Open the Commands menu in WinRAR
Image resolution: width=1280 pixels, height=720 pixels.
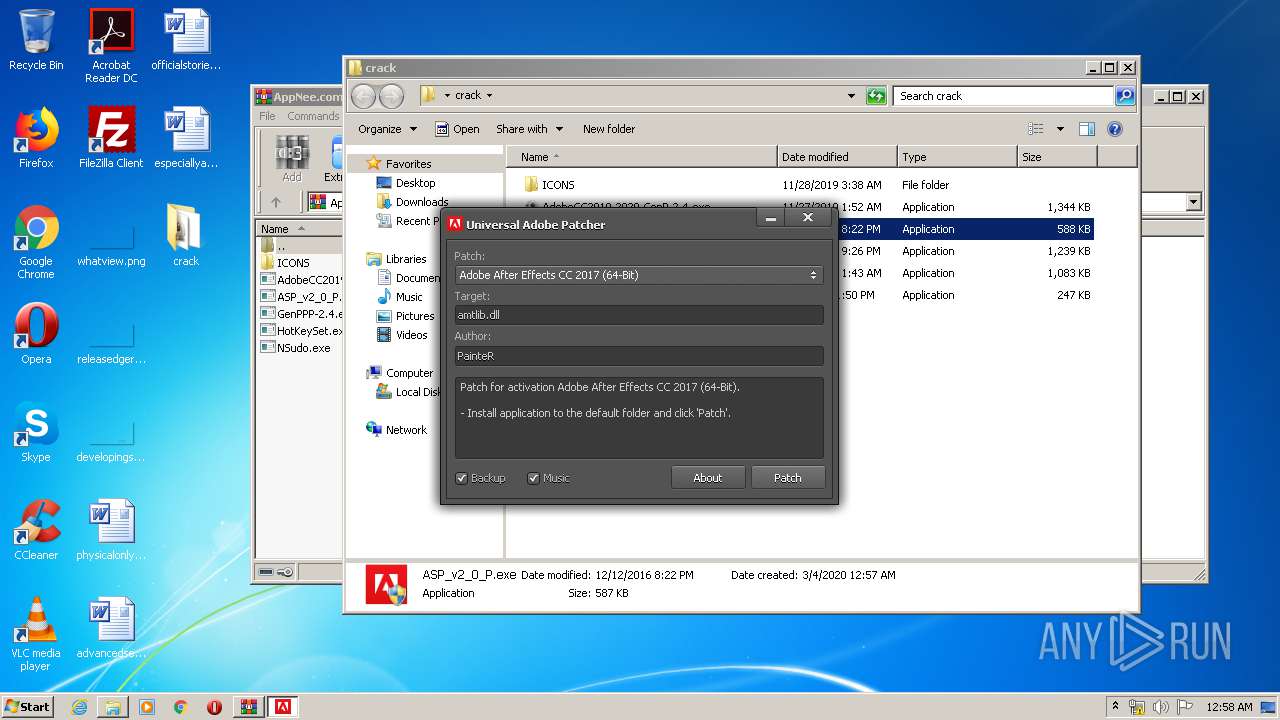(313, 116)
